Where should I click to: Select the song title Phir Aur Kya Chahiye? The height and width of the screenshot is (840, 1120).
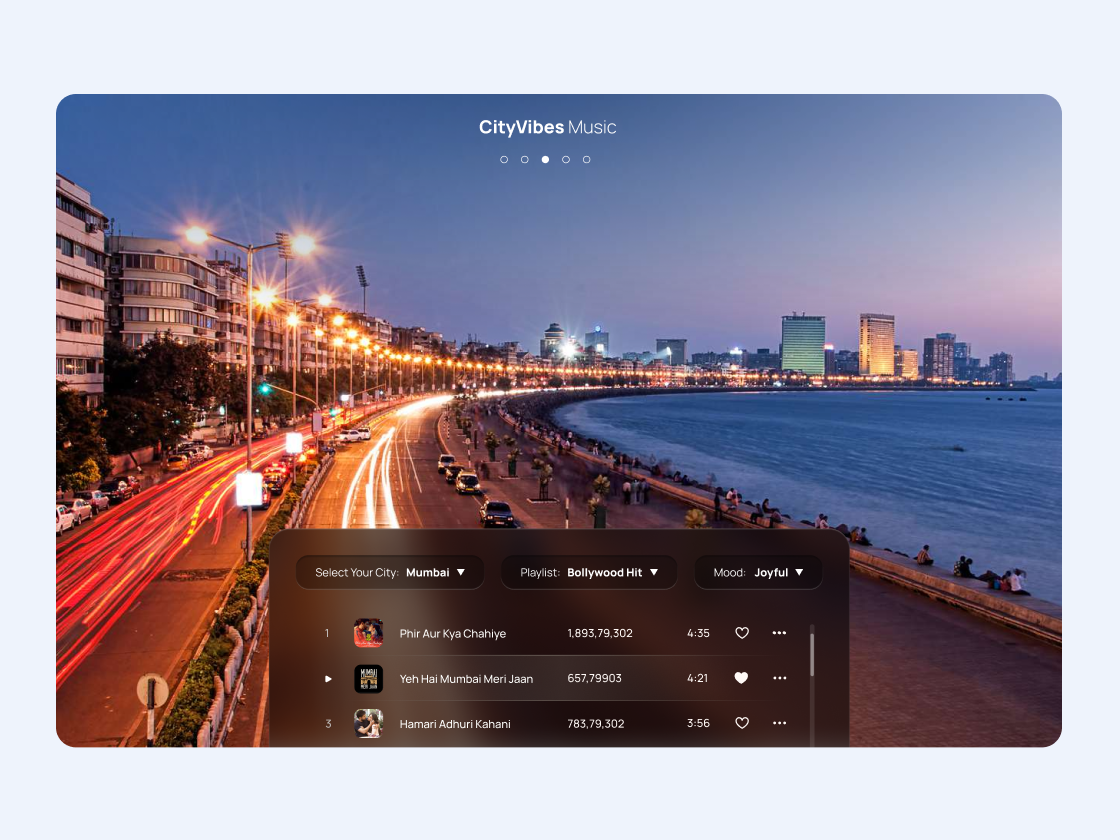tap(453, 634)
